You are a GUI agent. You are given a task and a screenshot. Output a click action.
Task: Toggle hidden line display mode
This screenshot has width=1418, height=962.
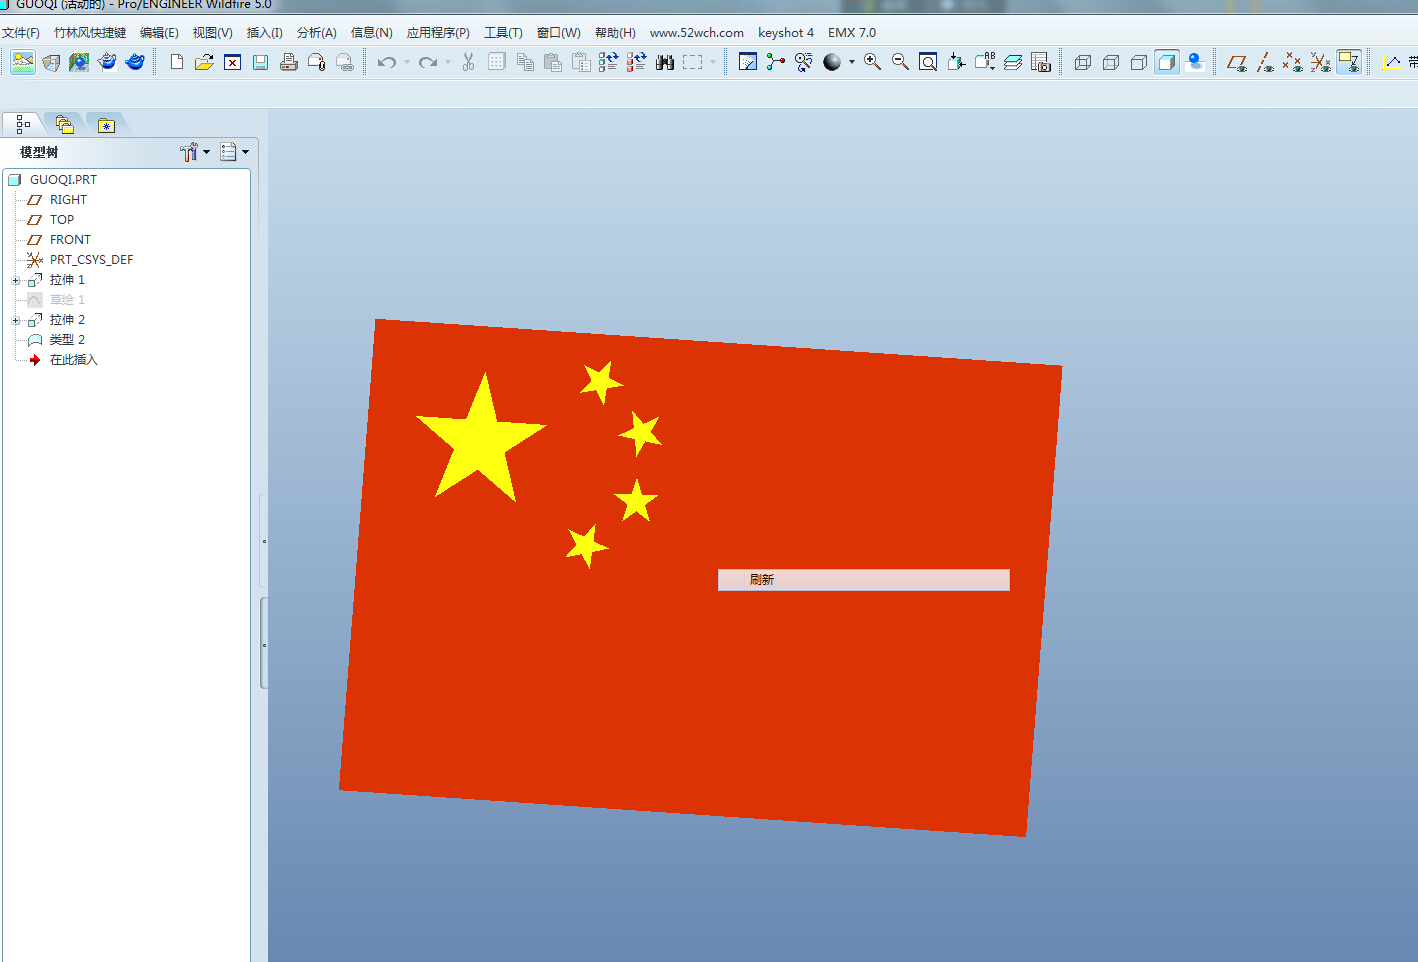coord(1110,62)
